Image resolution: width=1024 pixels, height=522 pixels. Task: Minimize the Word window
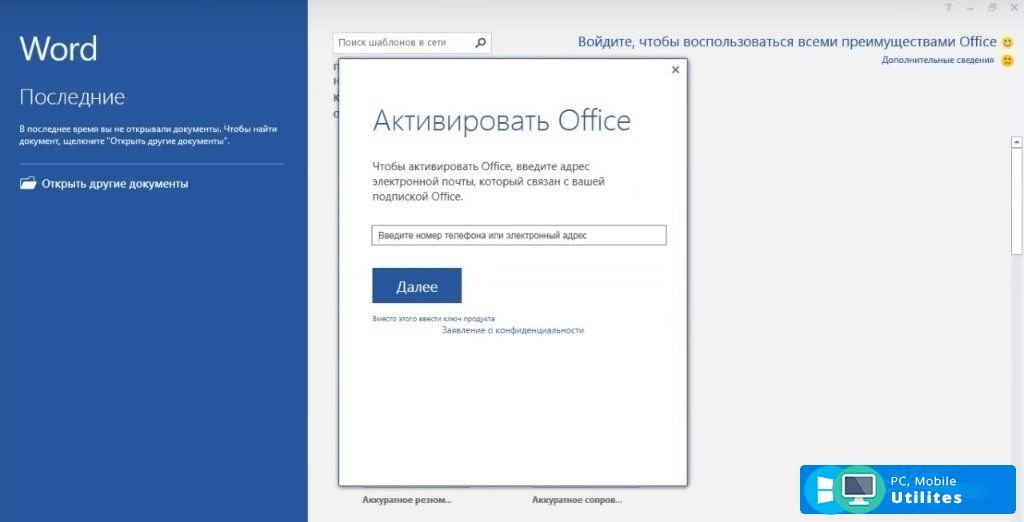(x=970, y=8)
